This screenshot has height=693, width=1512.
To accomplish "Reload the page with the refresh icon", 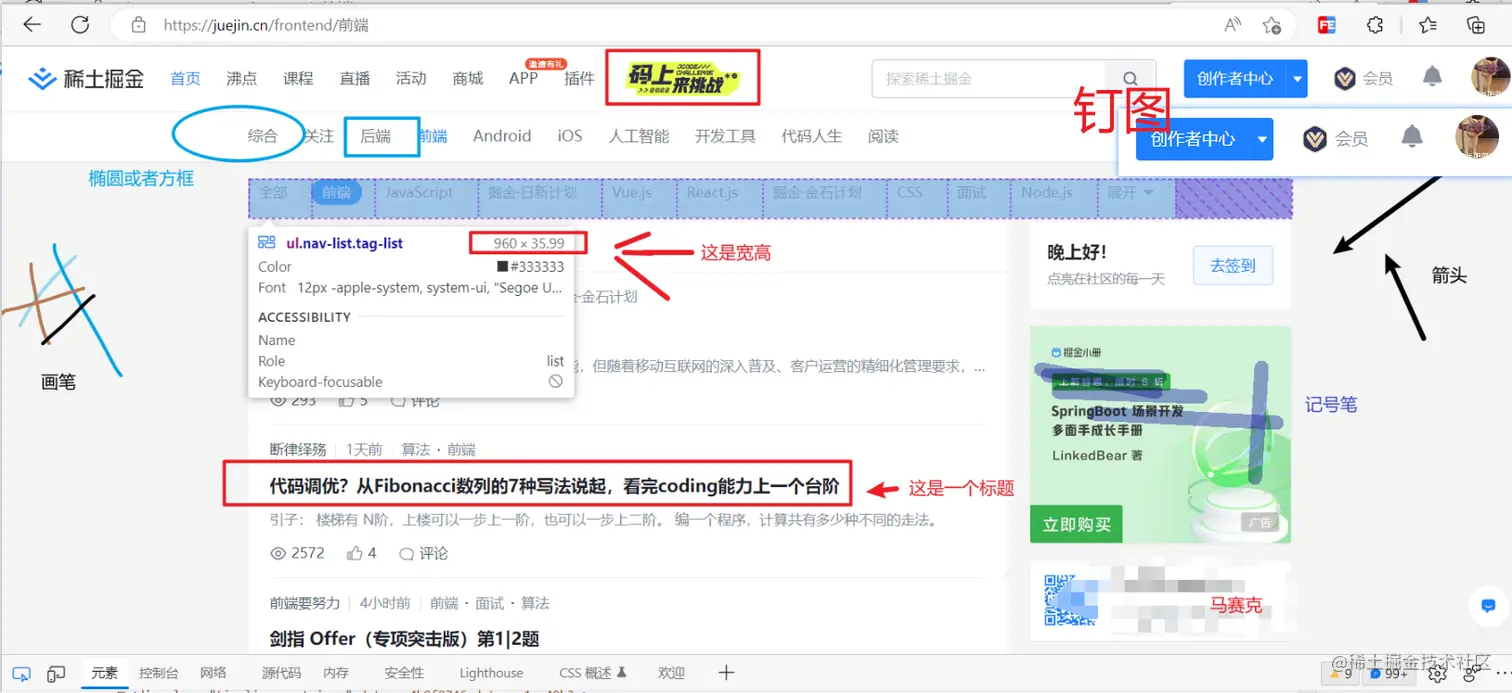I will coord(80,25).
